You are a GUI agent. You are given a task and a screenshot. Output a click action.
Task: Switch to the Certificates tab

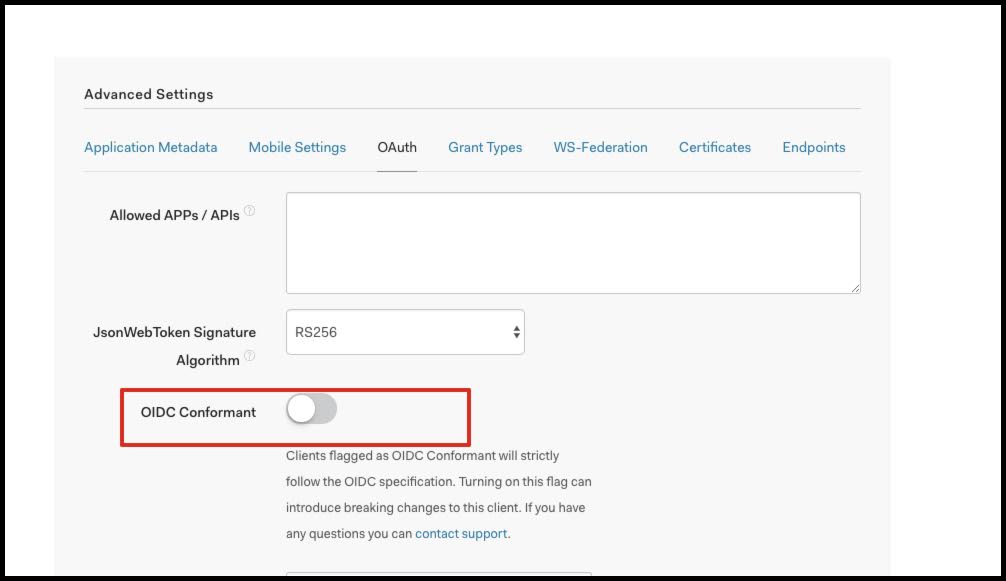pos(714,147)
